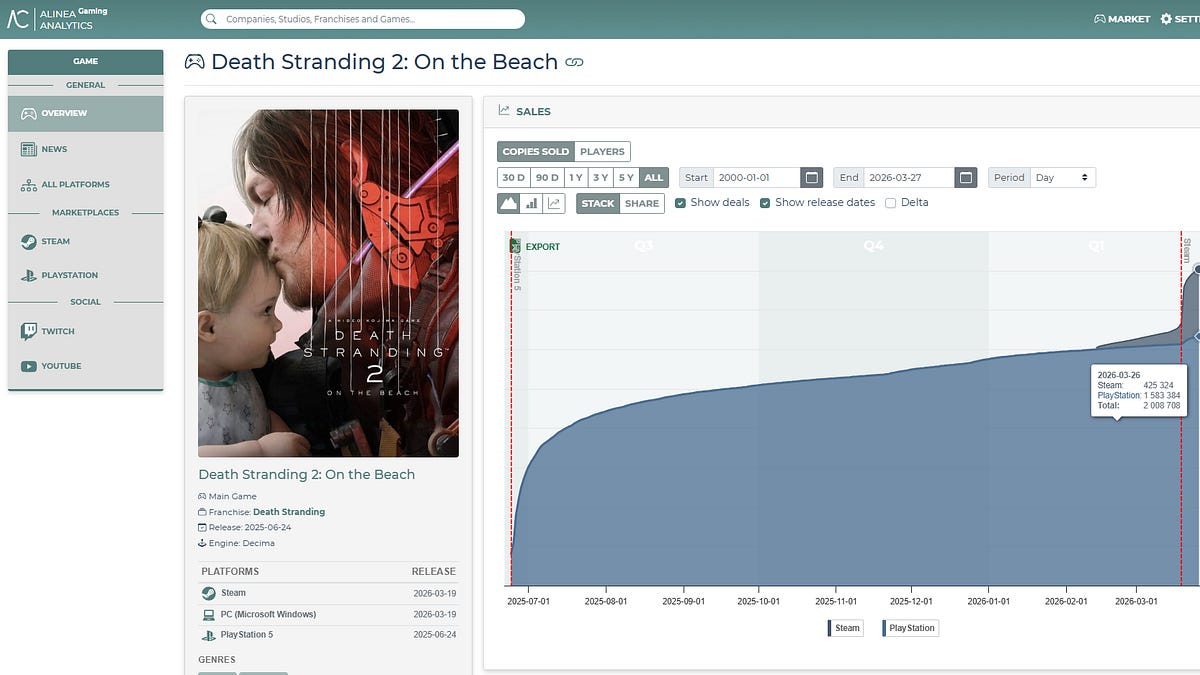Click the Market controller icon in the header
The width and height of the screenshot is (1200, 675).
1100,19
